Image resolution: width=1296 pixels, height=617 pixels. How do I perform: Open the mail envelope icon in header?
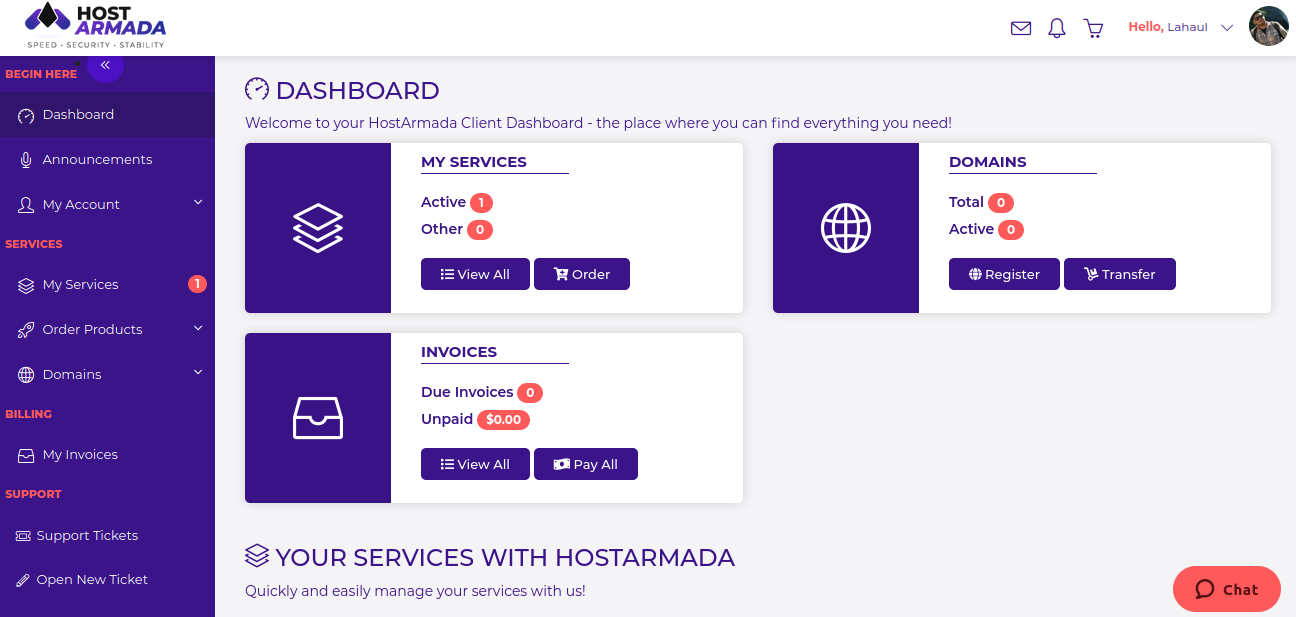(x=1021, y=29)
